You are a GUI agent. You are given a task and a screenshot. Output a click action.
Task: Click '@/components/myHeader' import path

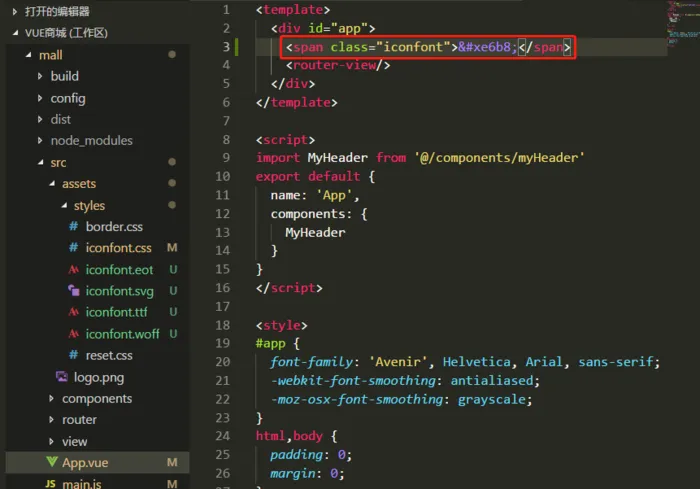tap(499, 158)
